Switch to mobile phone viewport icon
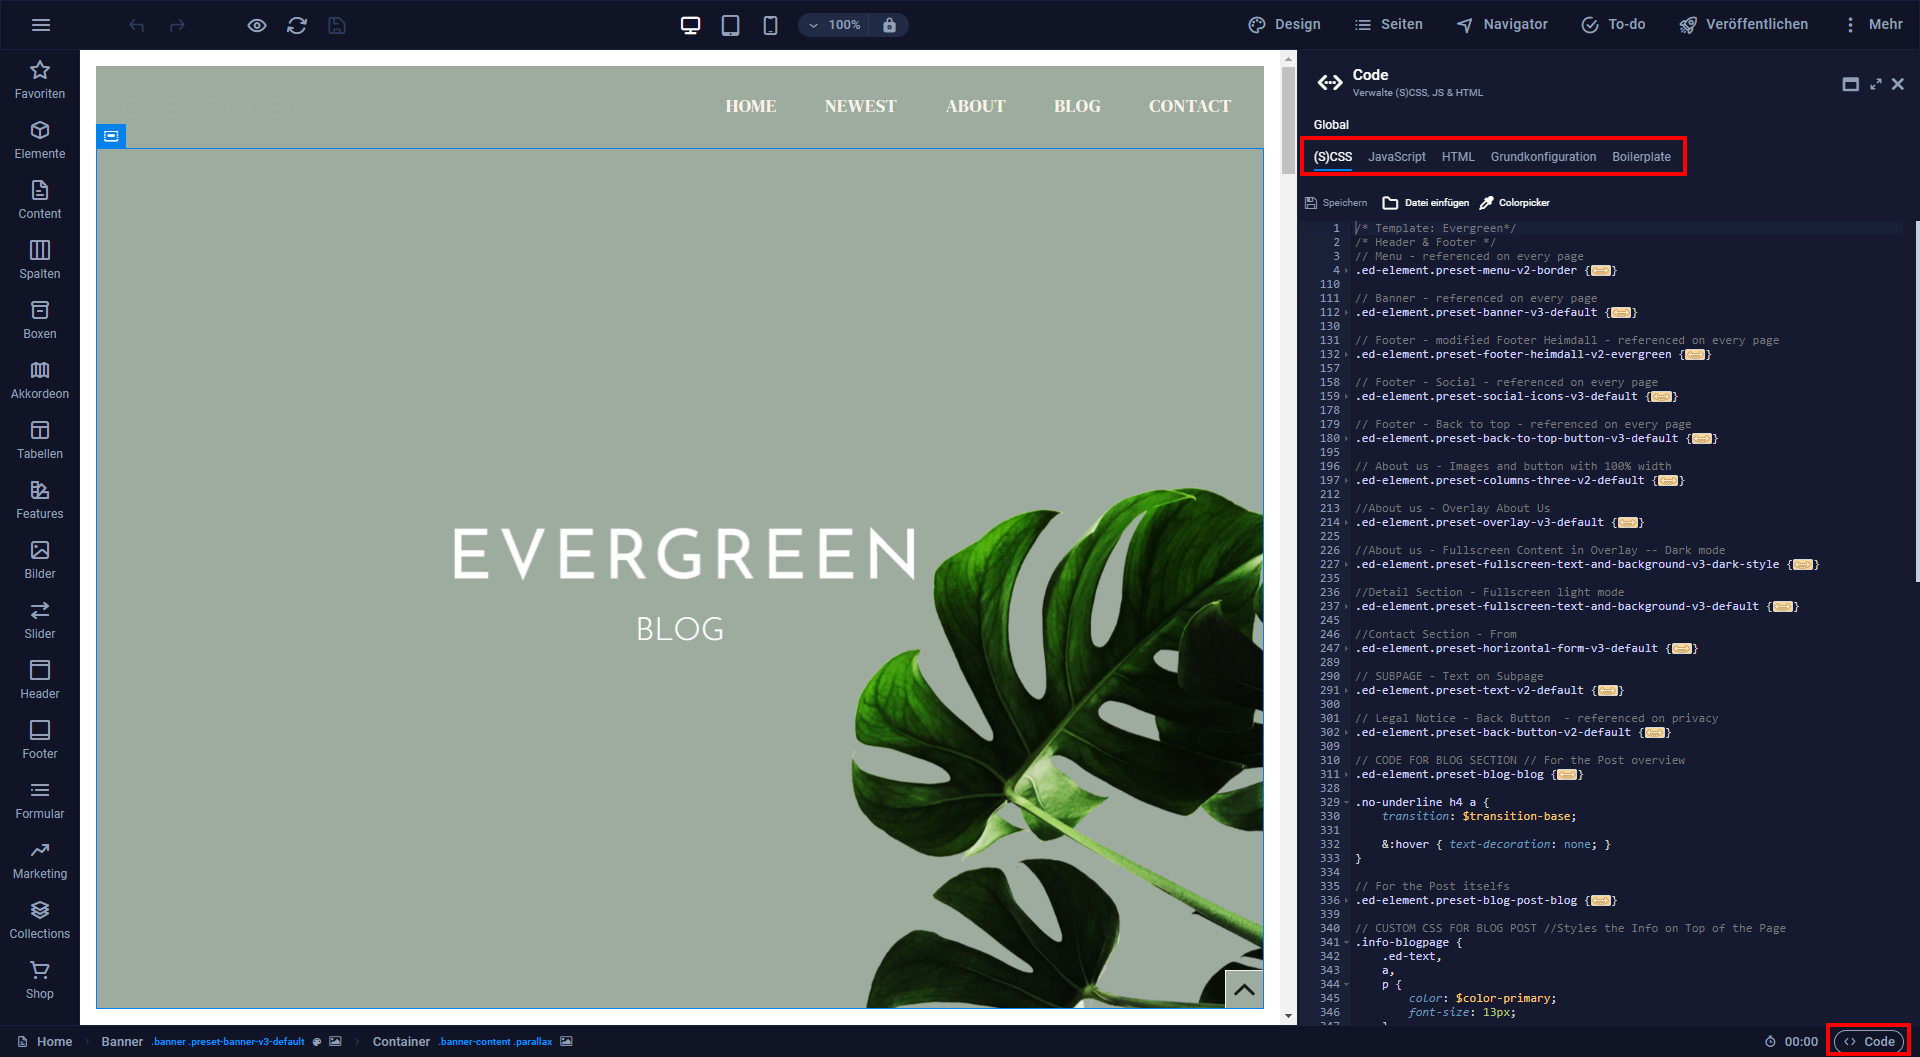The image size is (1920, 1057). click(x=770, y=25)
